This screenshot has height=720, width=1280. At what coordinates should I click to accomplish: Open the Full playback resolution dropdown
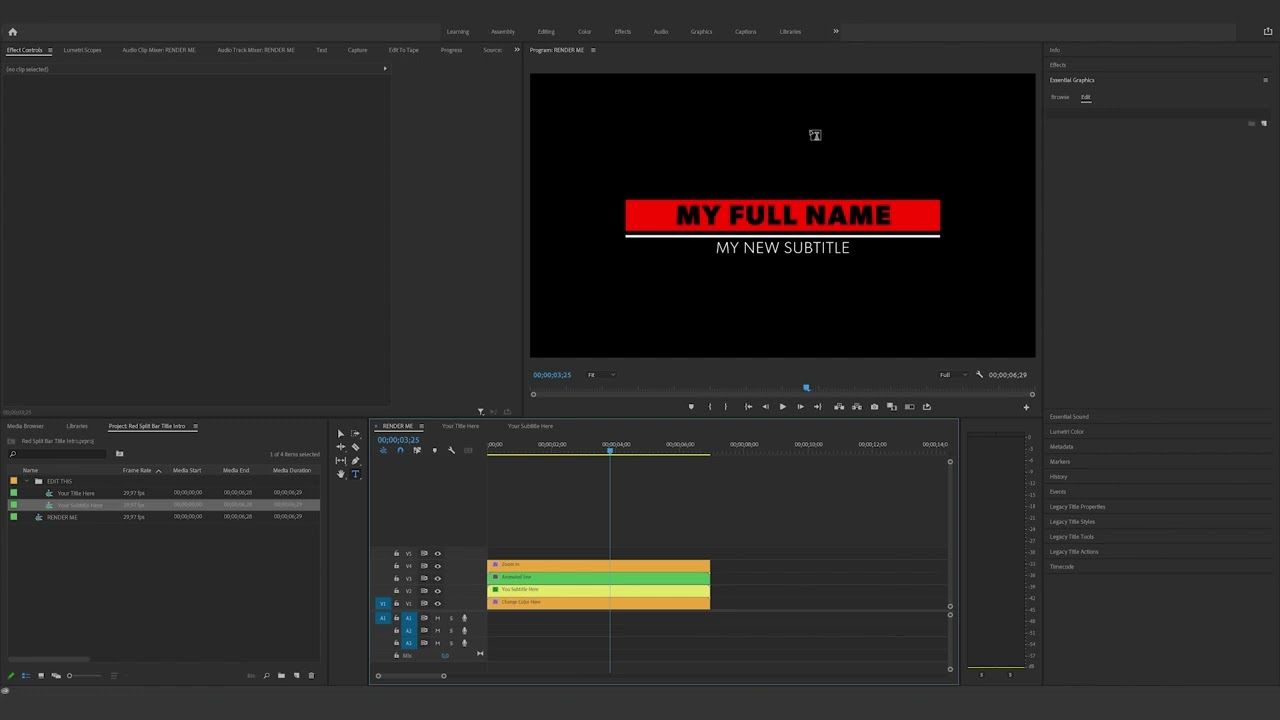(953, 375)
